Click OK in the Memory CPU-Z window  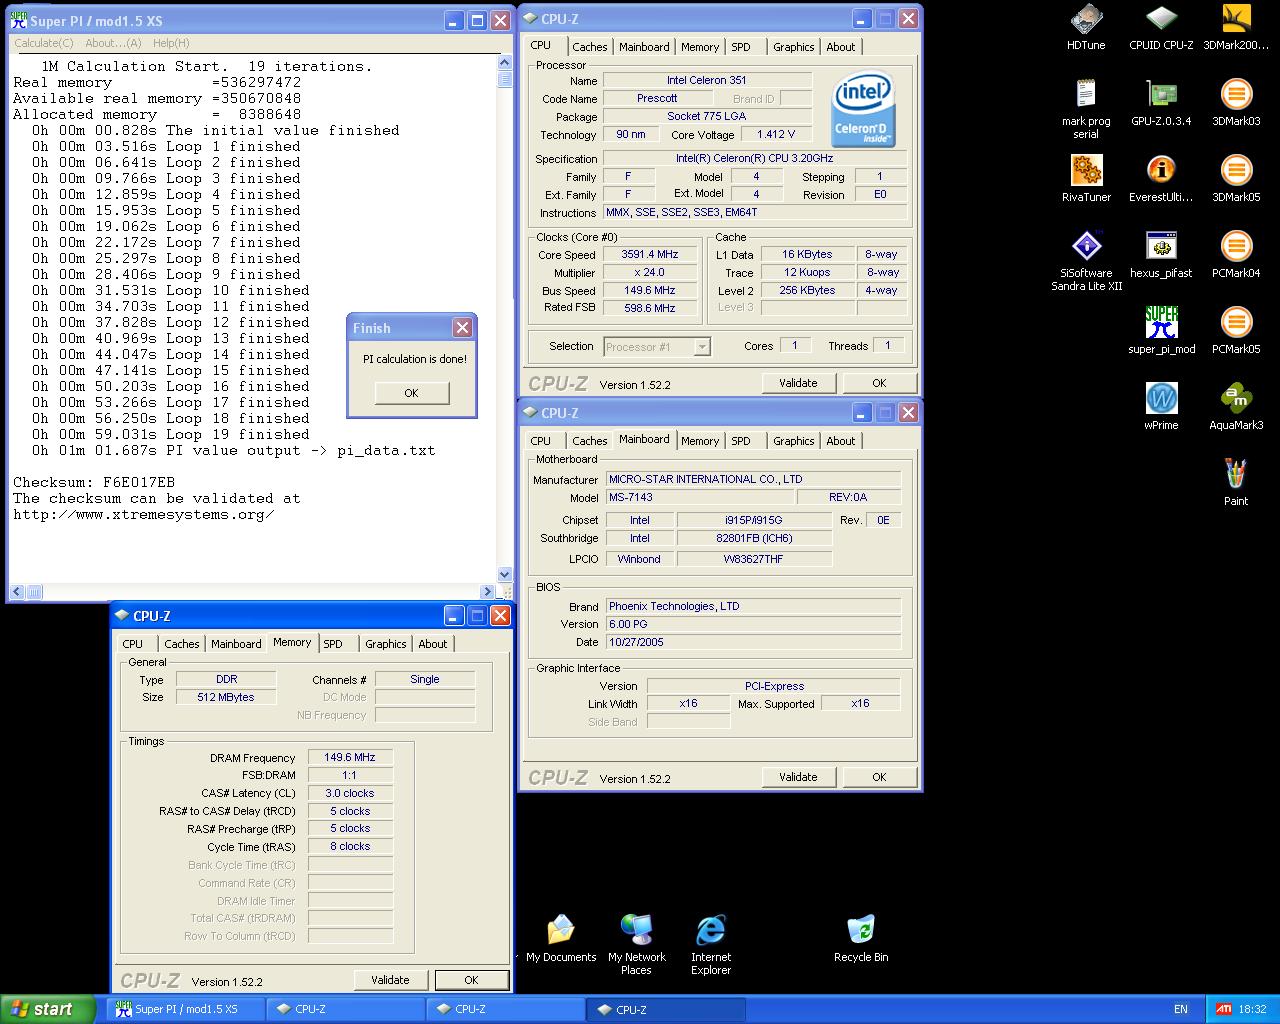pyautogui.click(x=471, y=980)
